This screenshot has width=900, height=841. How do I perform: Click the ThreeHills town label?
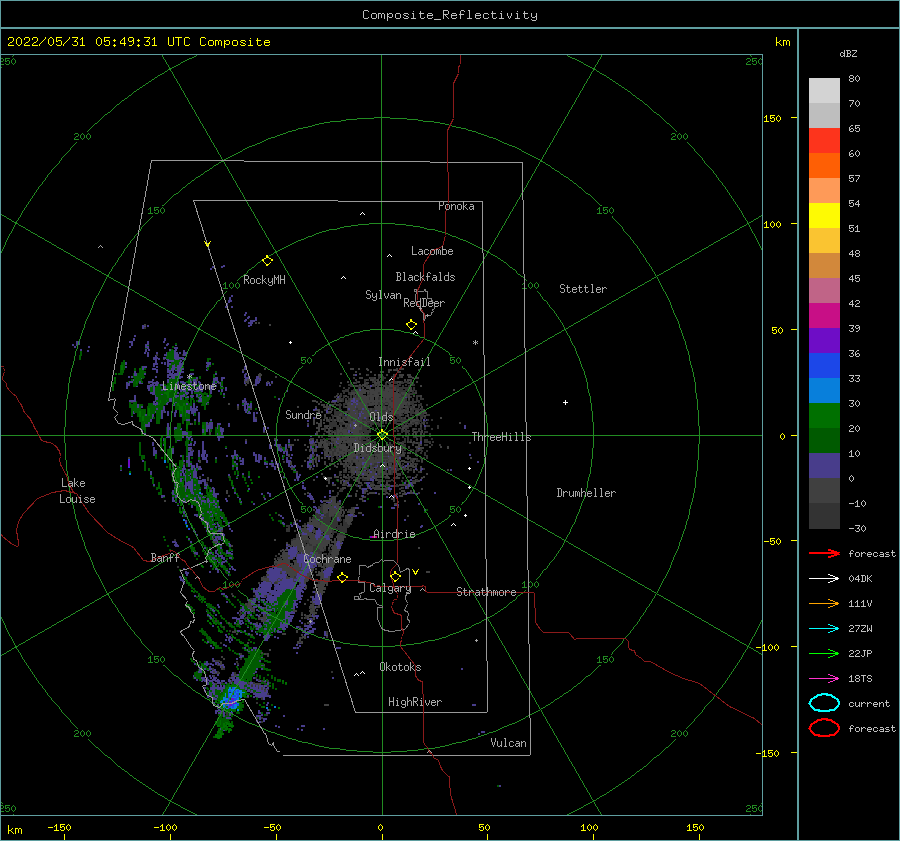click(x=502, y=437)
